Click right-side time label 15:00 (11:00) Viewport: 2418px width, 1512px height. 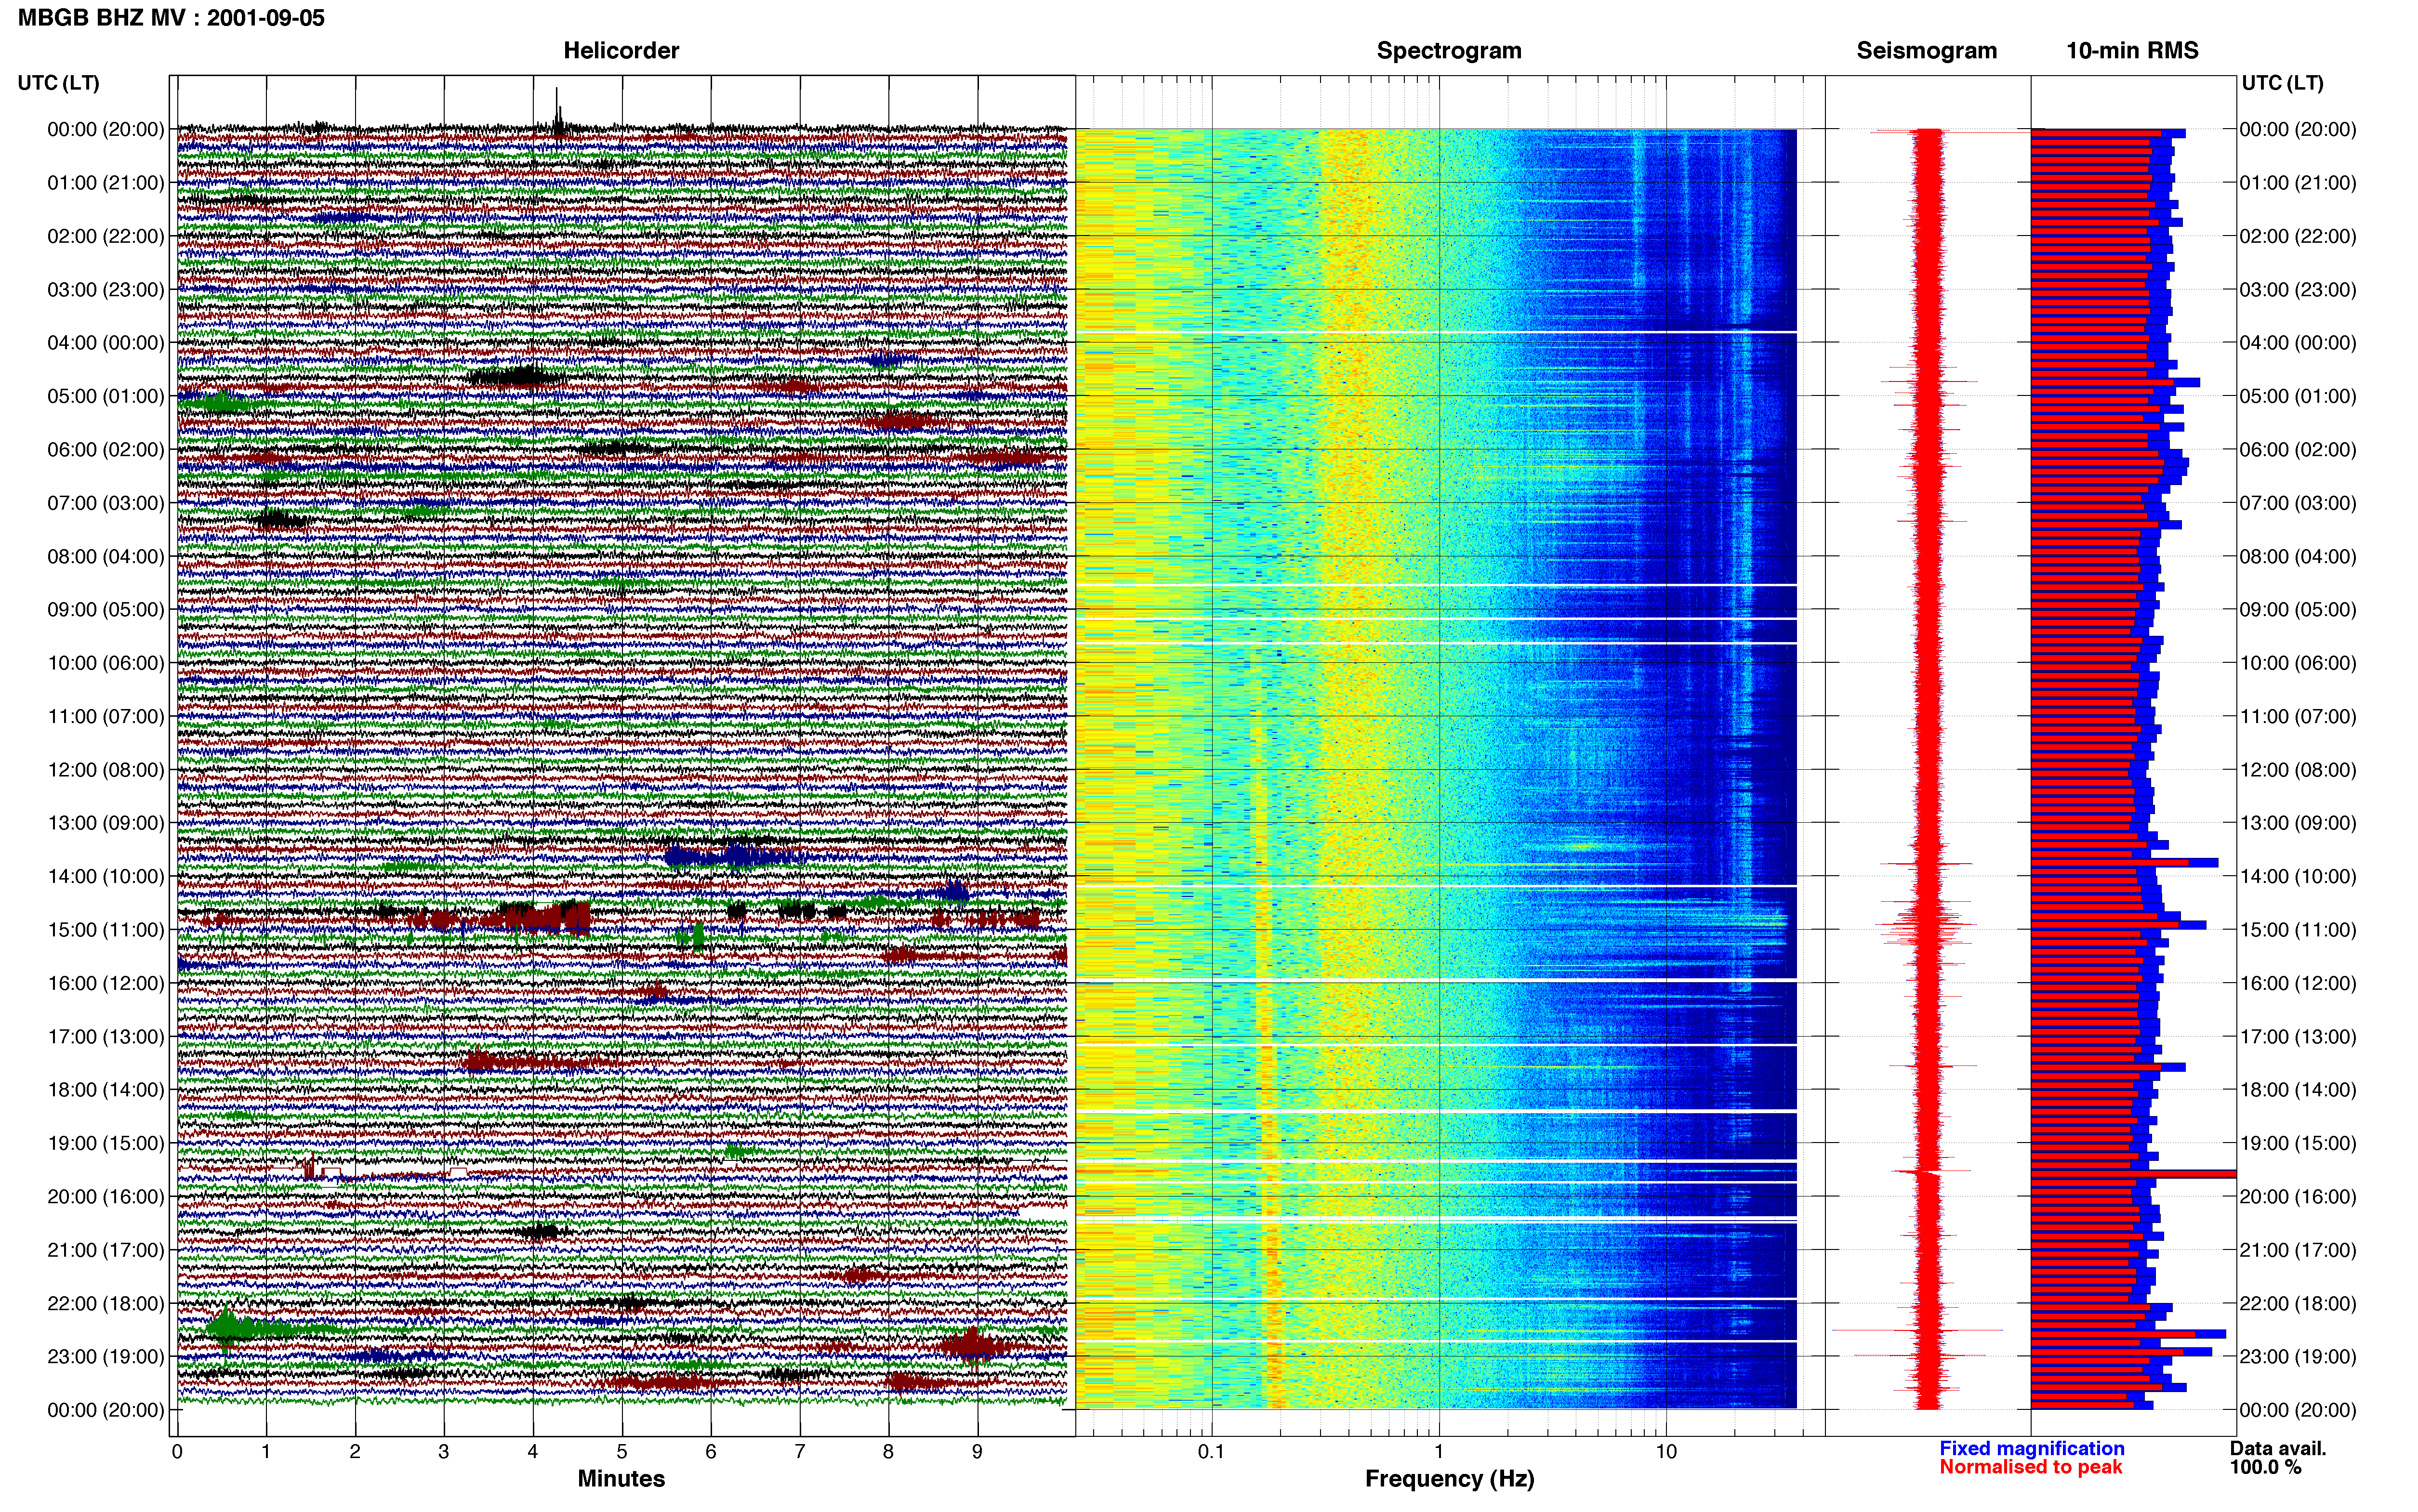pyautogui.click(x=2298, y=930)
